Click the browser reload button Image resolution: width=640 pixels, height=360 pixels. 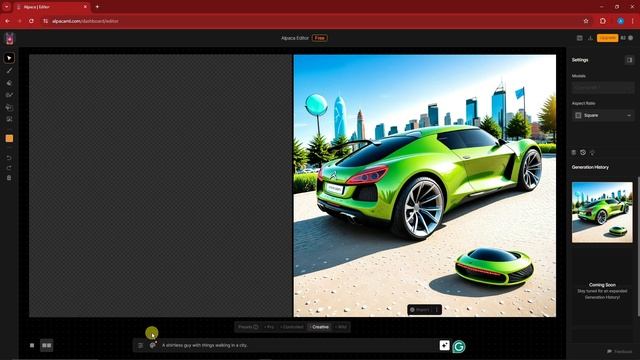tap(31, 21)
